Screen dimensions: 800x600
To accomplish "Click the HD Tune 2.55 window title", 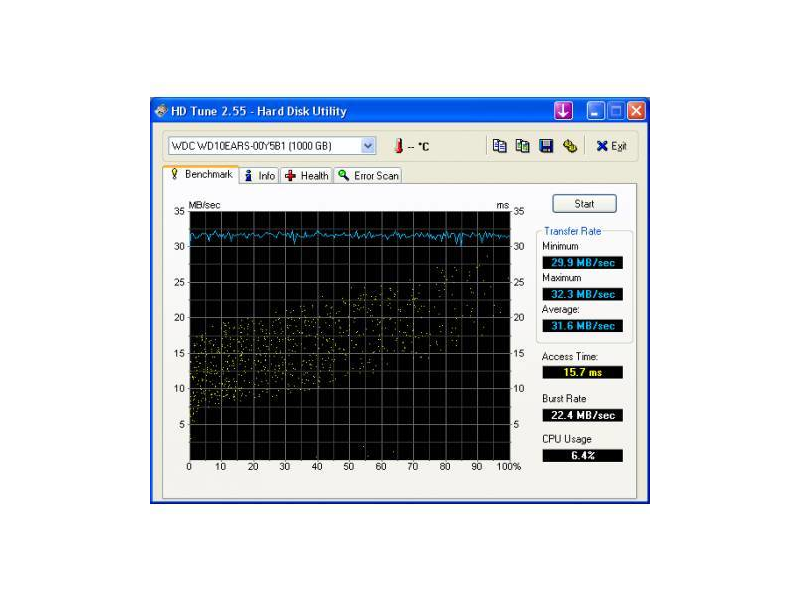I will click(259, 111).
